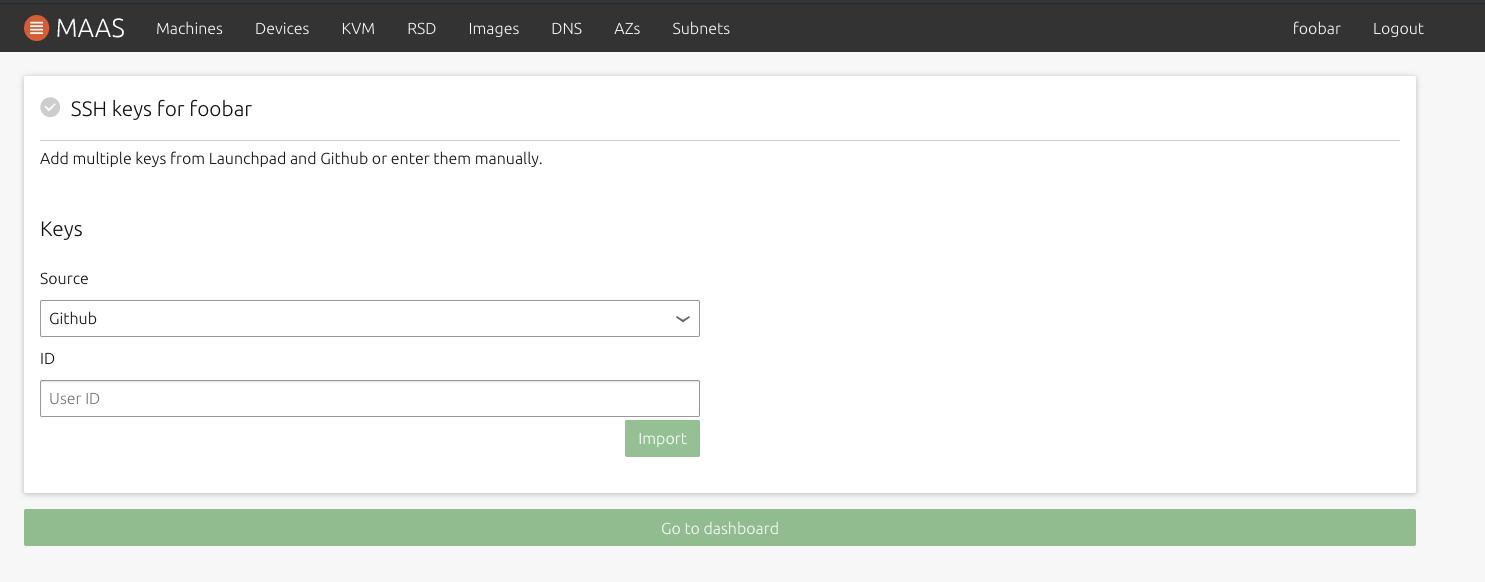Navigate to the Devices section
The image size is (1485, 582).
[281, 28]
